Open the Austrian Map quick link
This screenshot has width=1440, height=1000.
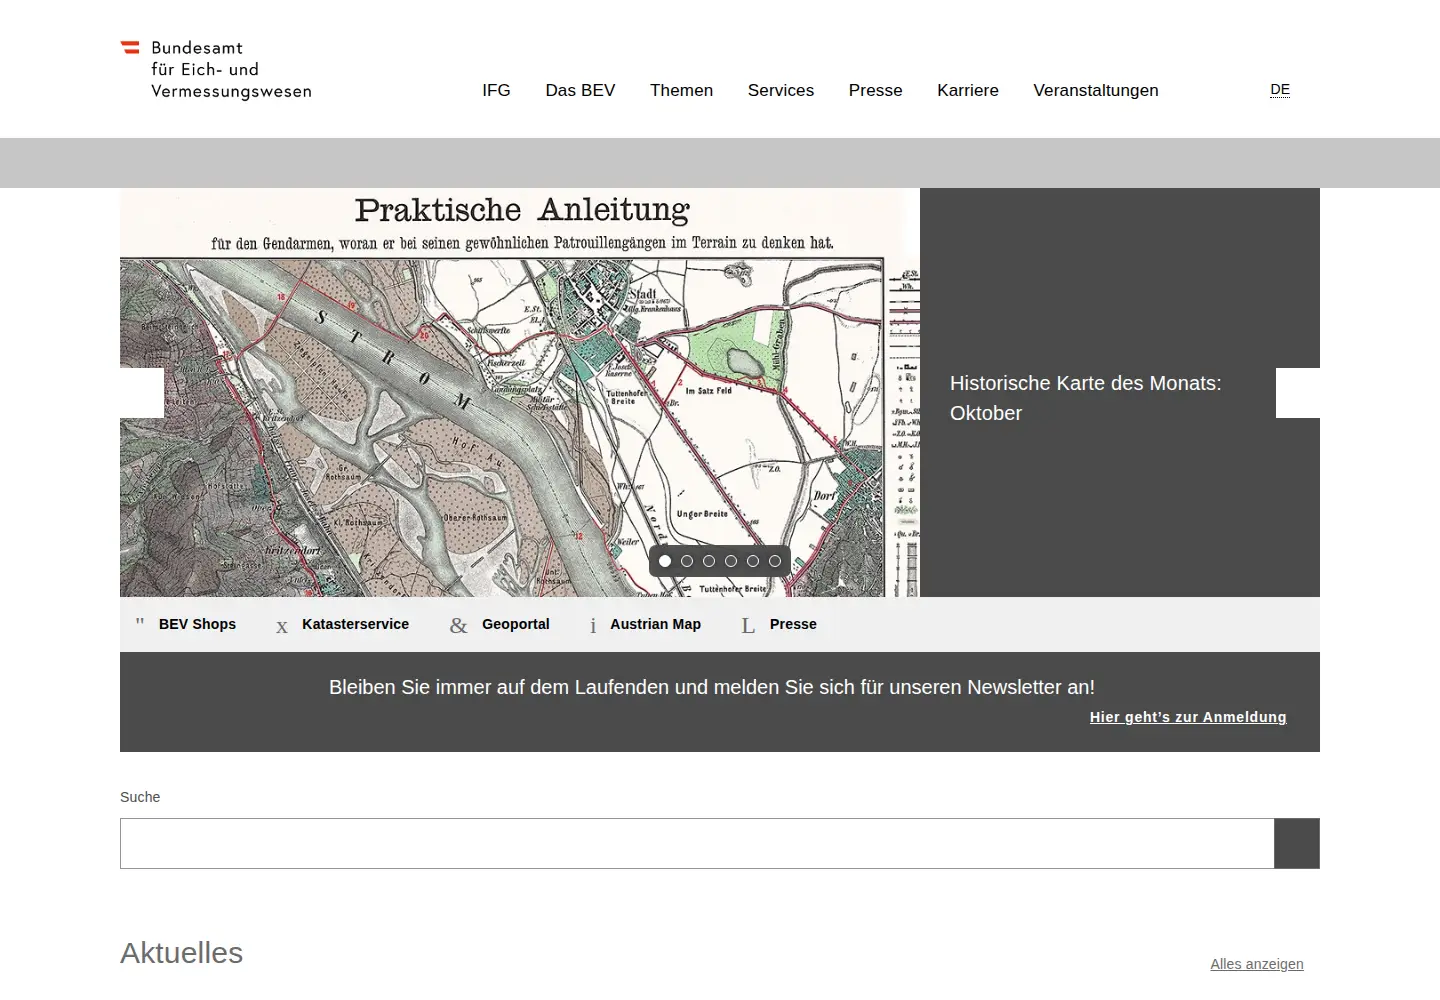(x=655, y=624)
